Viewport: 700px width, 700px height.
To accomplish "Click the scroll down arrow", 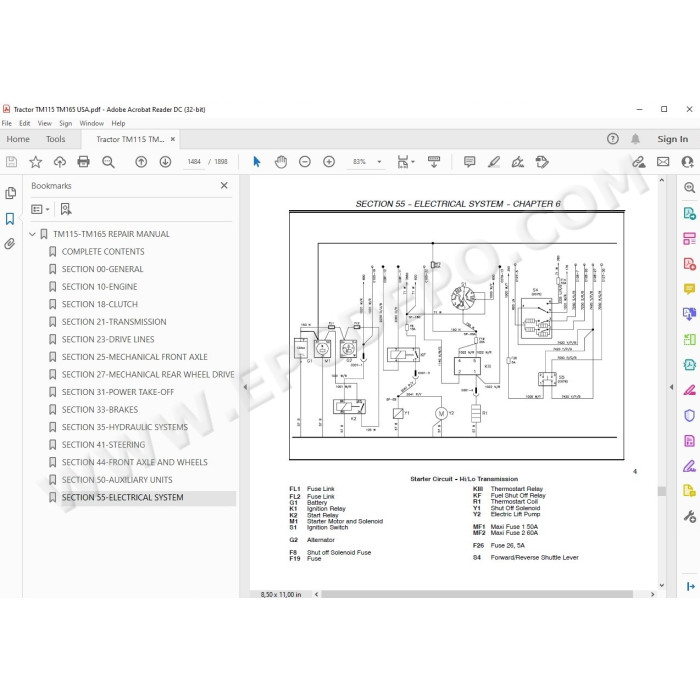I will pyautogui.click(x=662, y=585).
